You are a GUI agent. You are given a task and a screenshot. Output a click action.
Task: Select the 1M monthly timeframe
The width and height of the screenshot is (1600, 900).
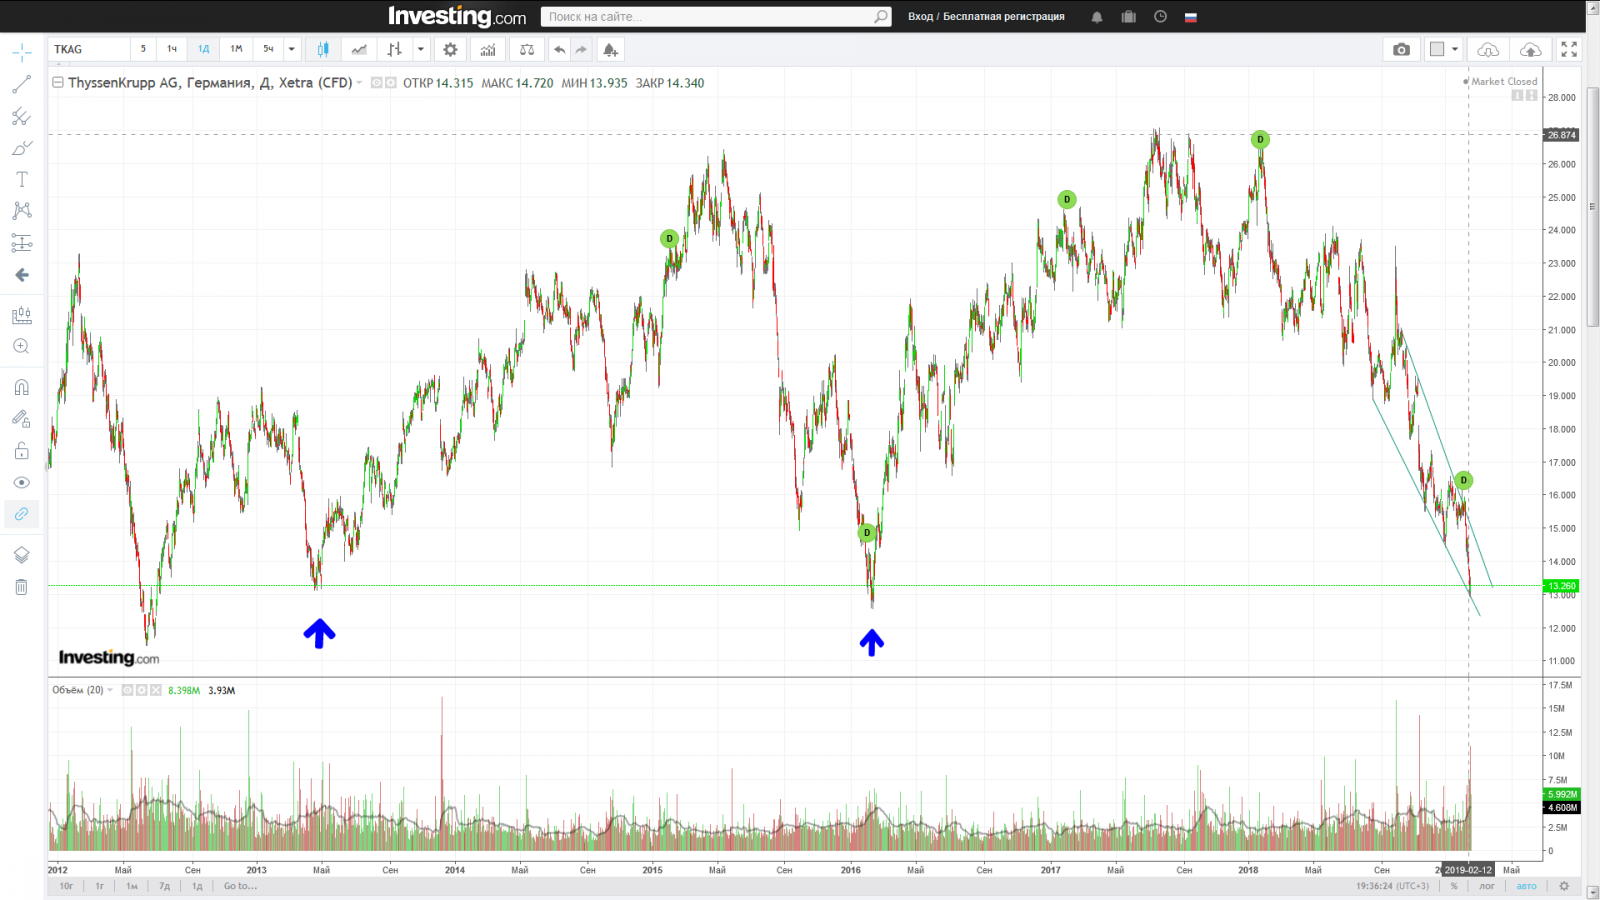tap(236, 49)
